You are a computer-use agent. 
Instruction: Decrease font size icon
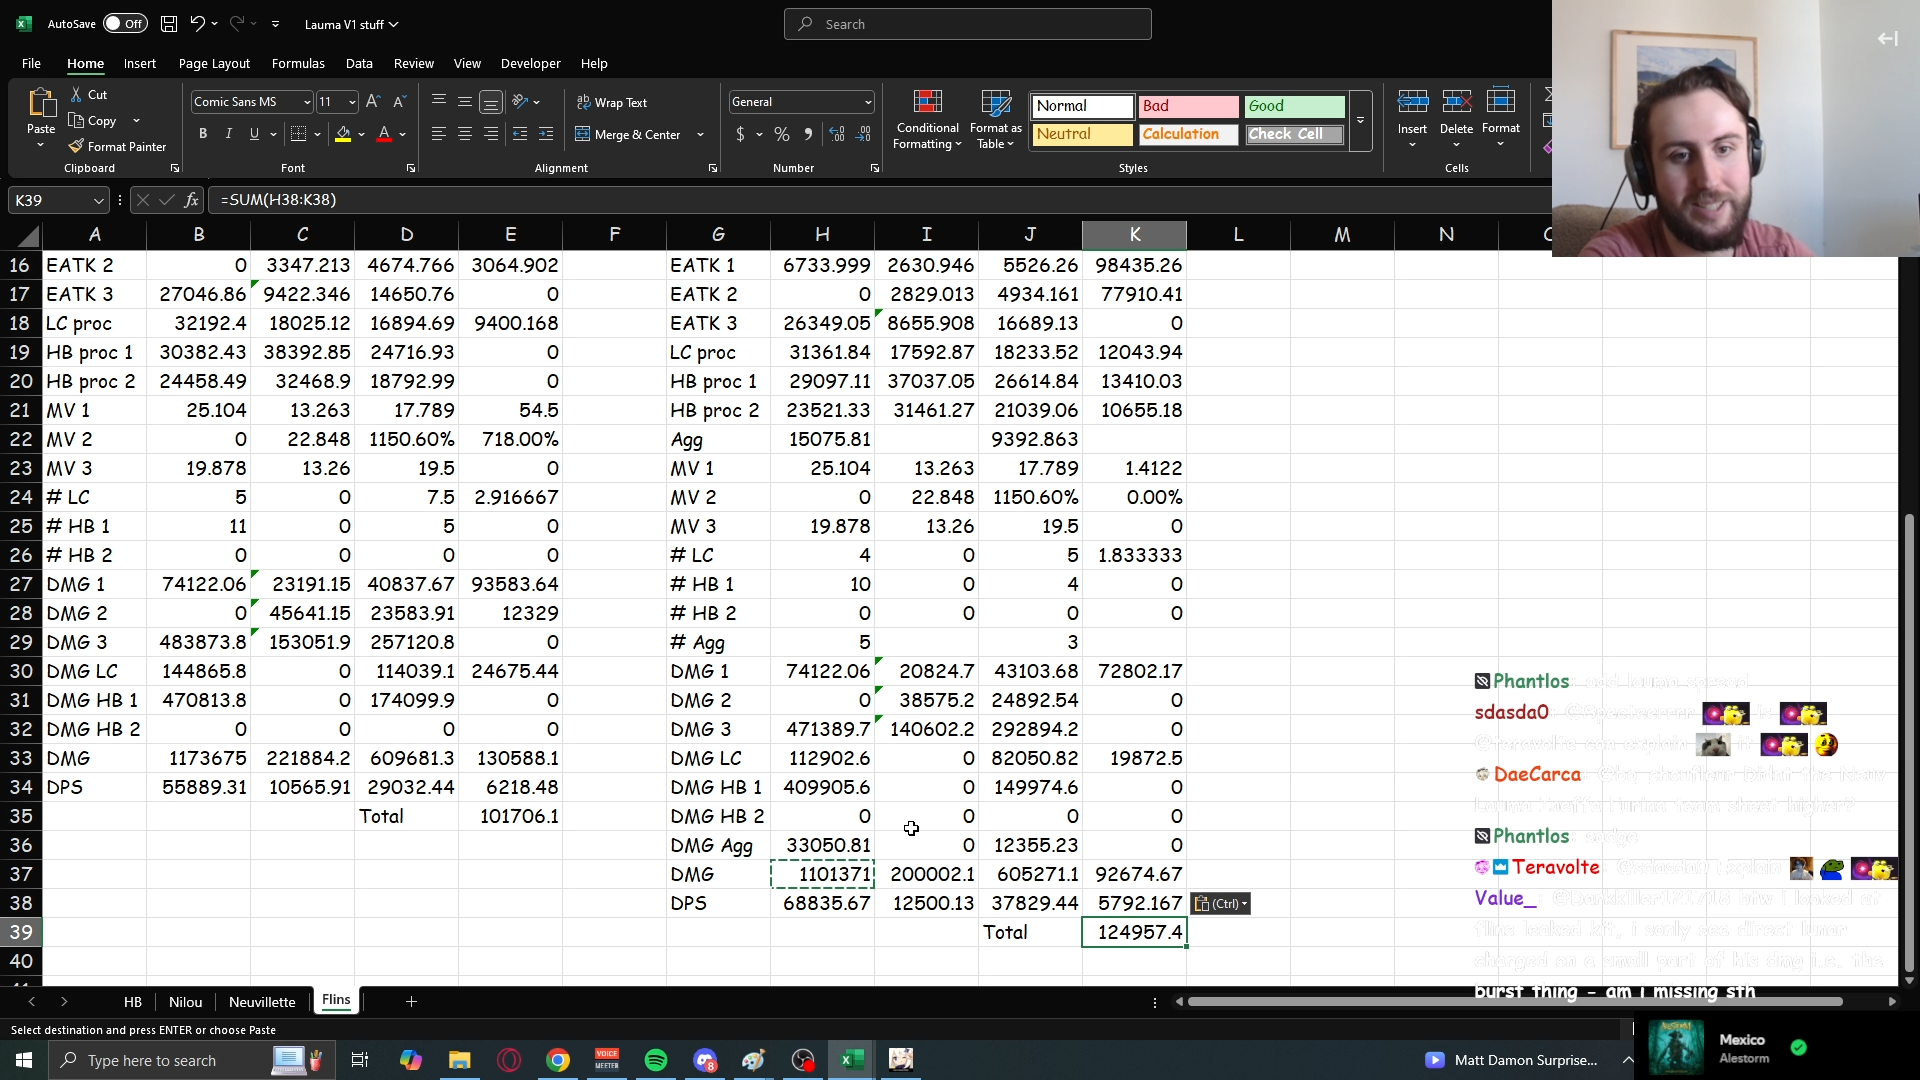tap(399, 102)
